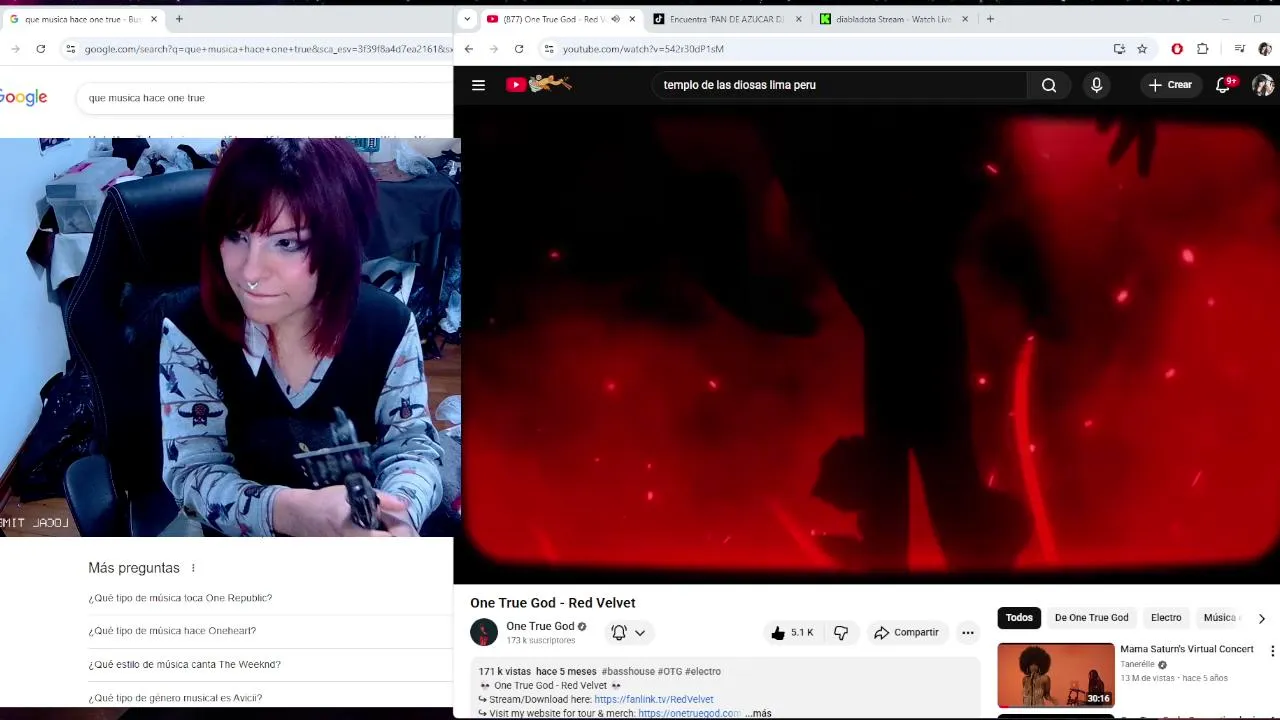Screen dimensions: 1280x720
Task: Click Mama Saturn's Virtual Concert title
Action: (x=1186, y=649)
